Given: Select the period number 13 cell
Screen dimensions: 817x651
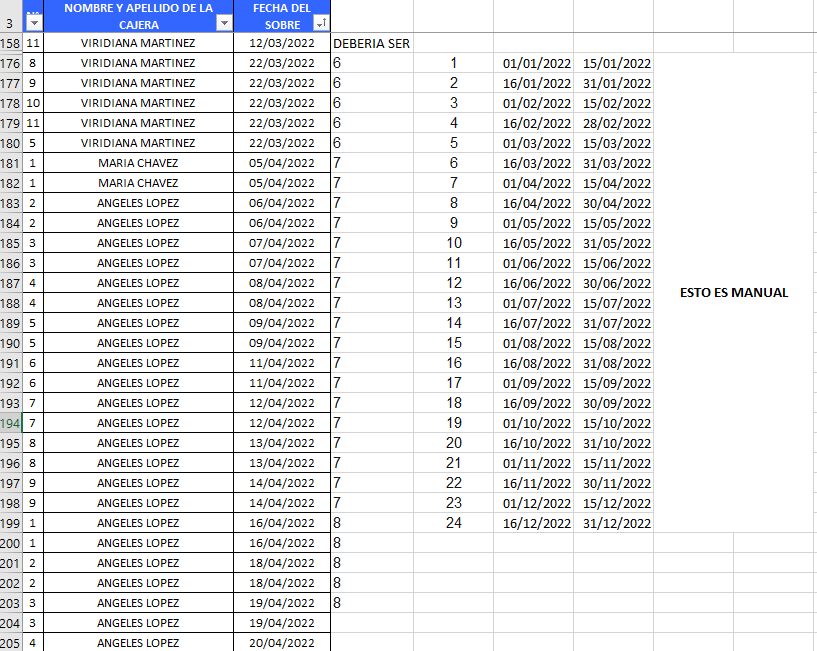Looking at the screenshot, I should click(454, 303).
